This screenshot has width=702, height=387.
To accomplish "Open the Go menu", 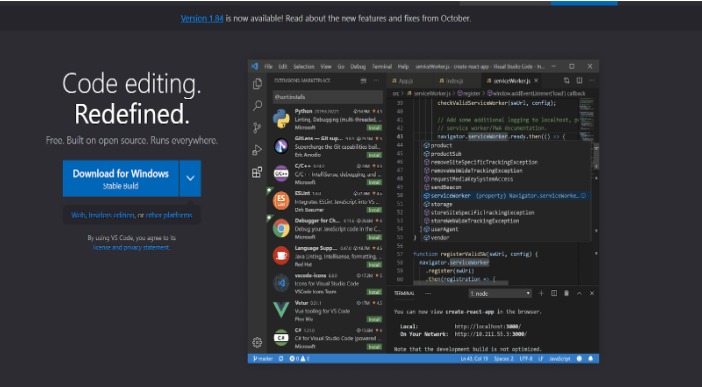I will tap(341, 66).
